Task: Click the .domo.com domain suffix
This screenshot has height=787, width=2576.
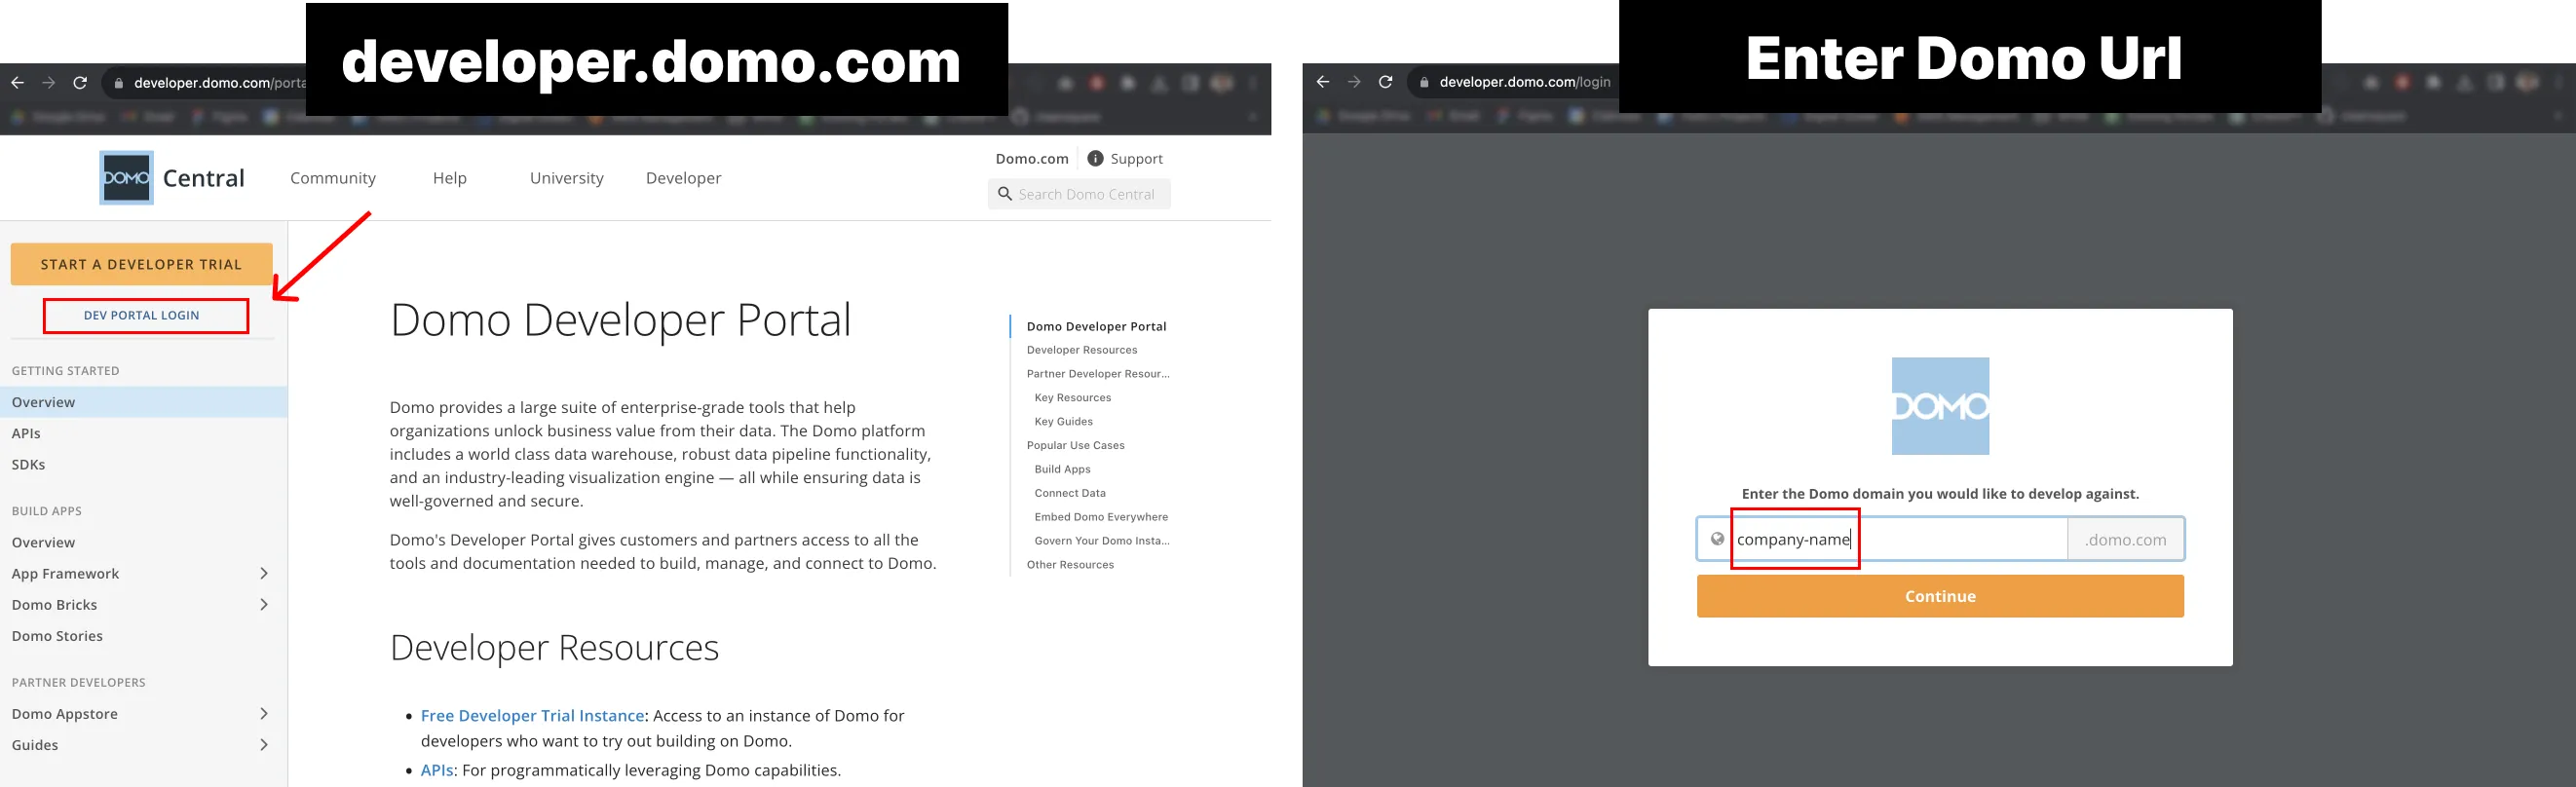Action: tap(2126, 539)
